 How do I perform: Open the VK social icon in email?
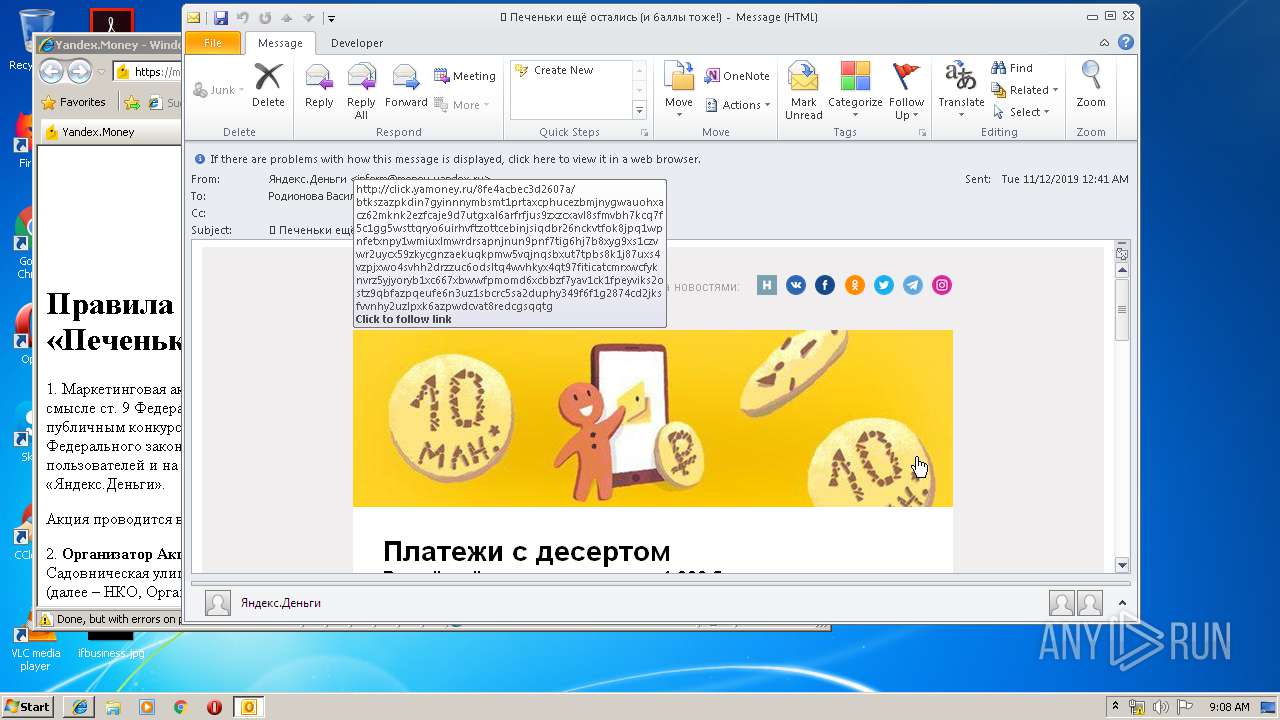point(796,285)
